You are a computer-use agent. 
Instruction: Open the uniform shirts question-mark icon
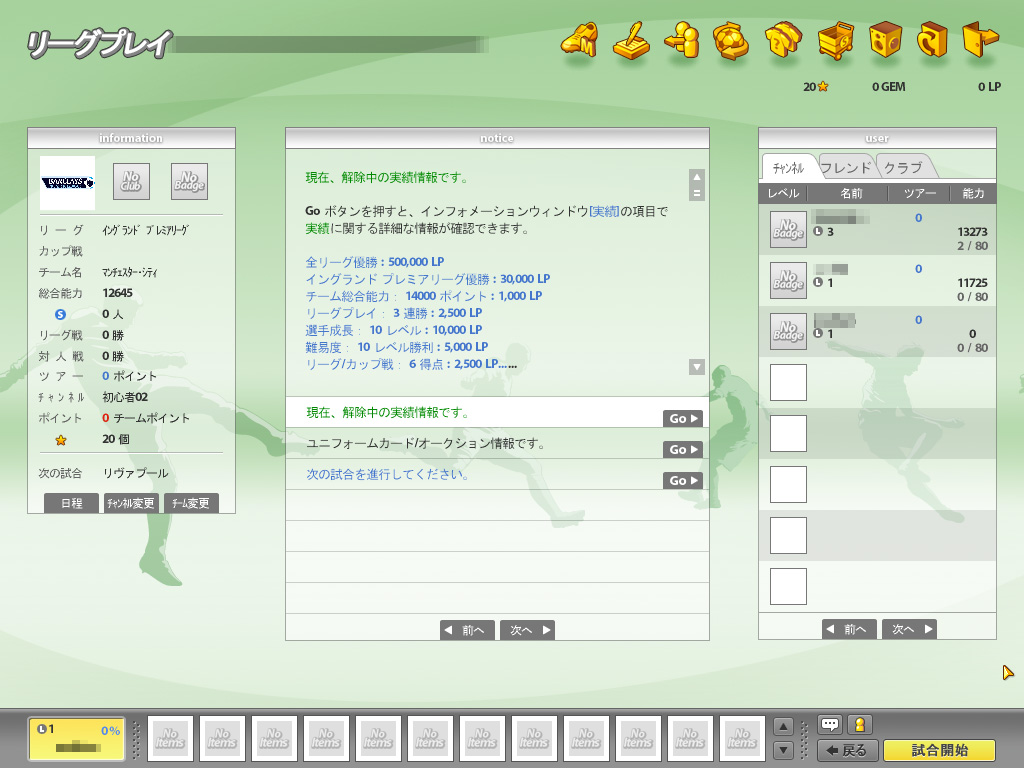click(x=783, y=40)
